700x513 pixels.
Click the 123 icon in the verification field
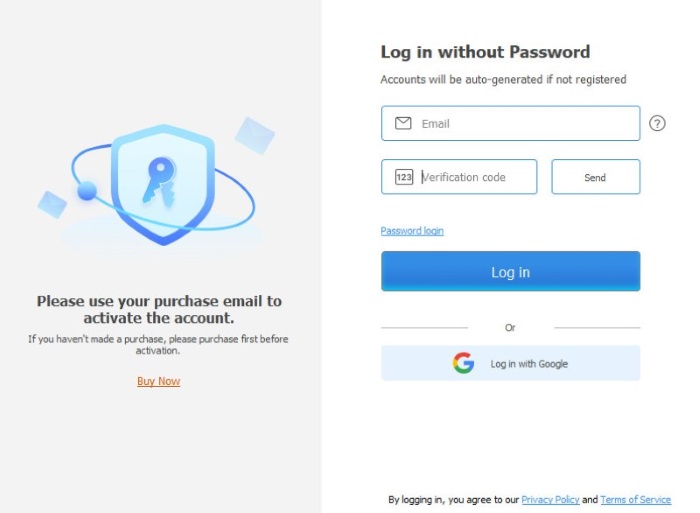(404, 177)
